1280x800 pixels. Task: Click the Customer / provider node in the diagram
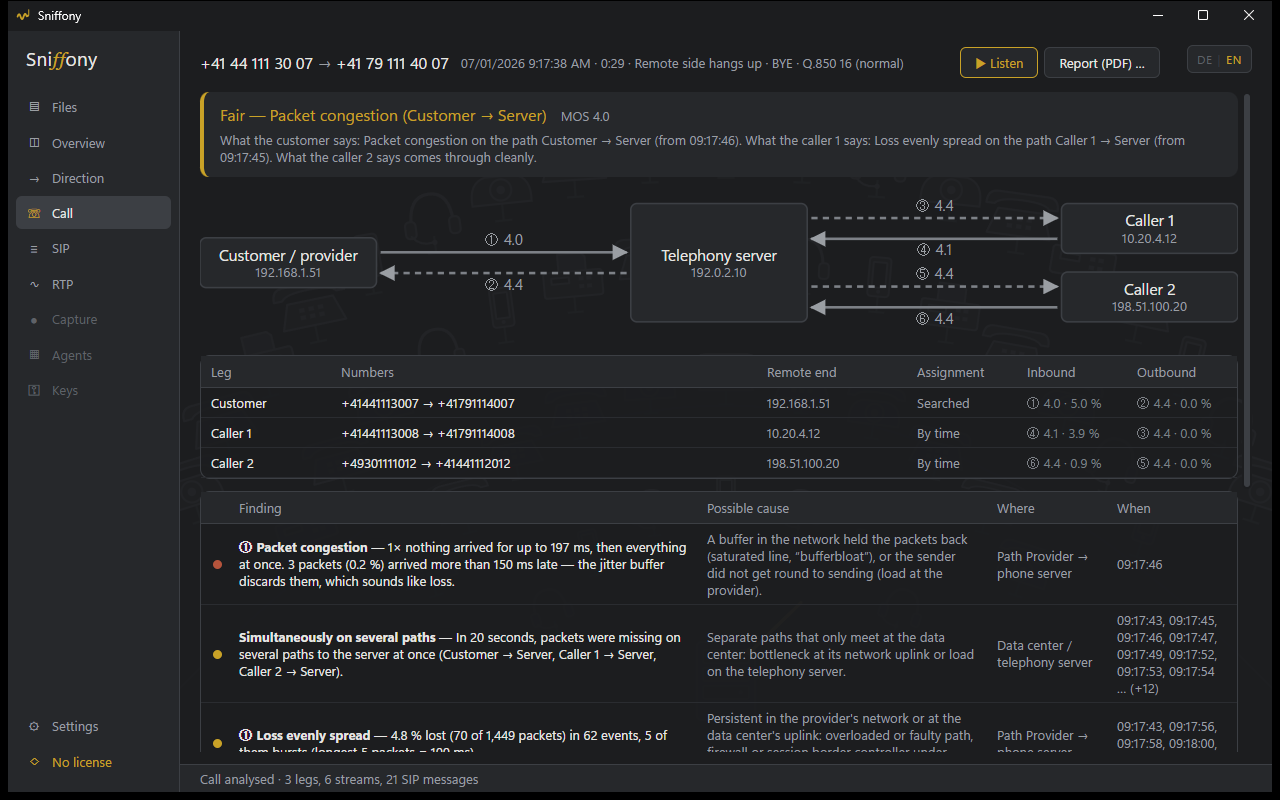coord(288,262)
